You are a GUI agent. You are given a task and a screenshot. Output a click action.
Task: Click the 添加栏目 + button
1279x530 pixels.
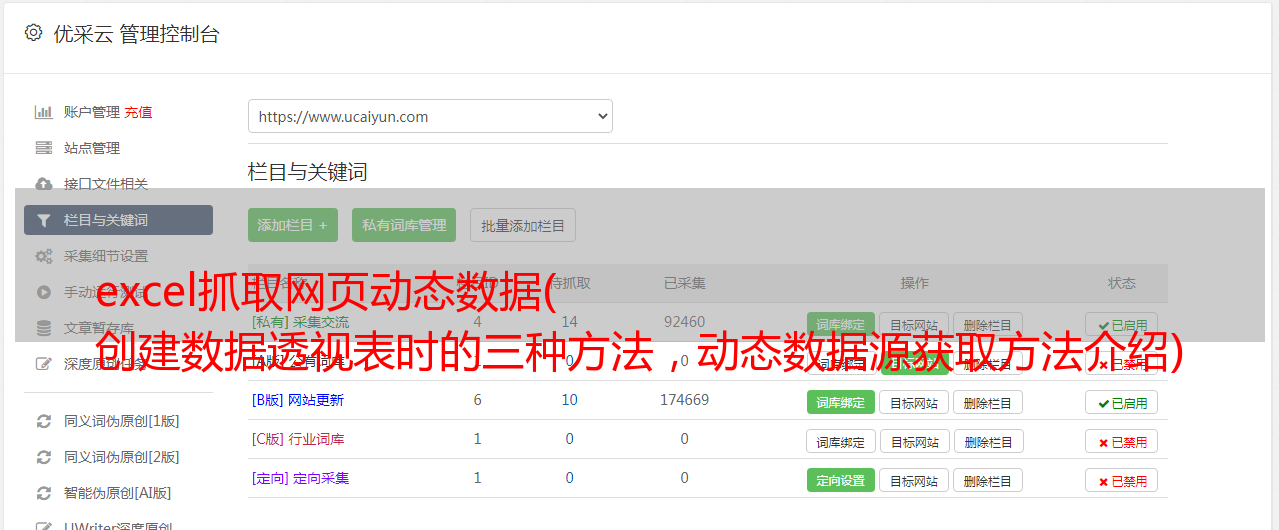292,225
